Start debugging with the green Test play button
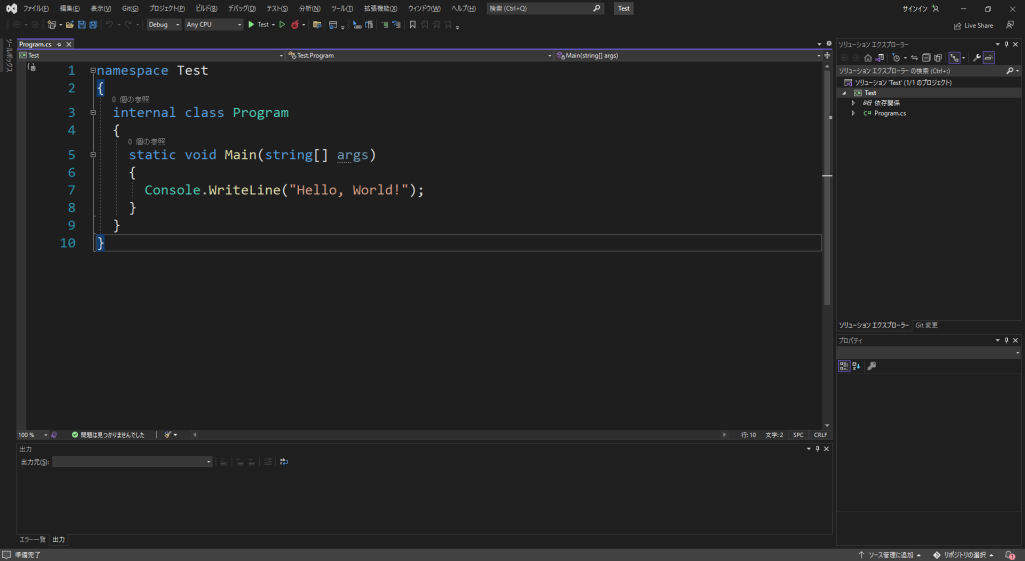Screen dimensions: 1025x561 [260, 25]
